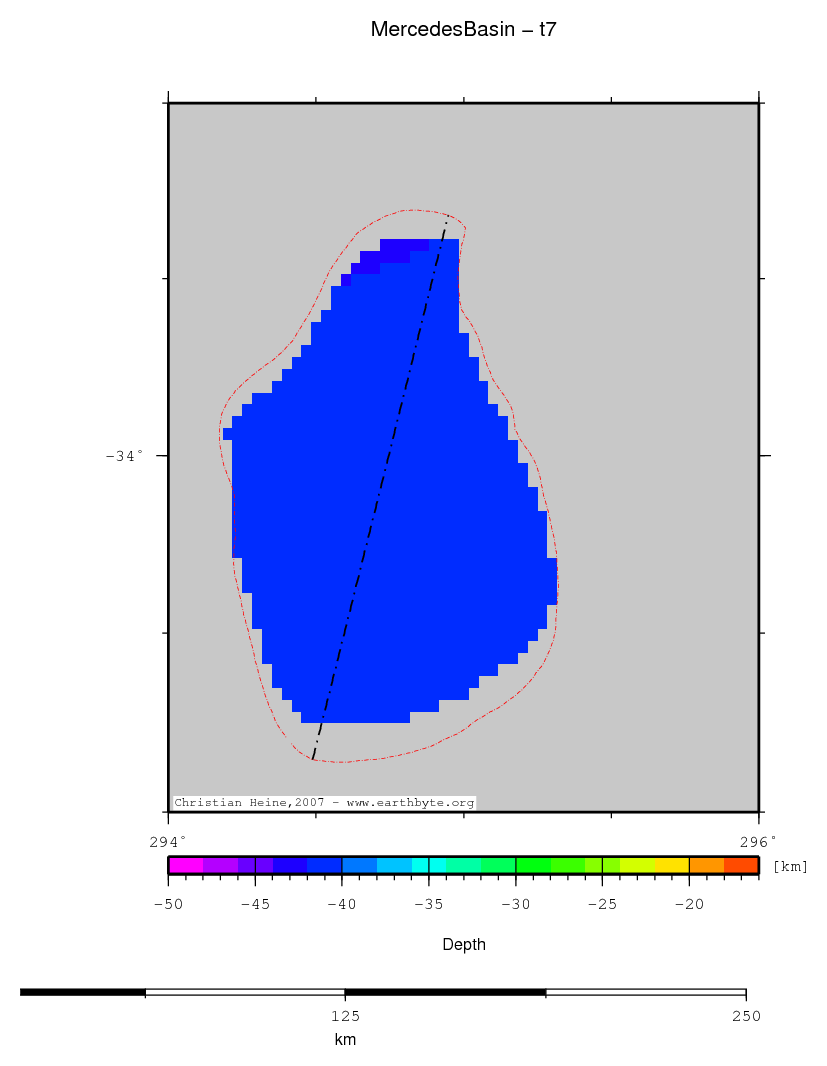The image size is (827, 1066).
Task: Click the leftmost black scale bar segment
Action: click(x=83, y=992)
